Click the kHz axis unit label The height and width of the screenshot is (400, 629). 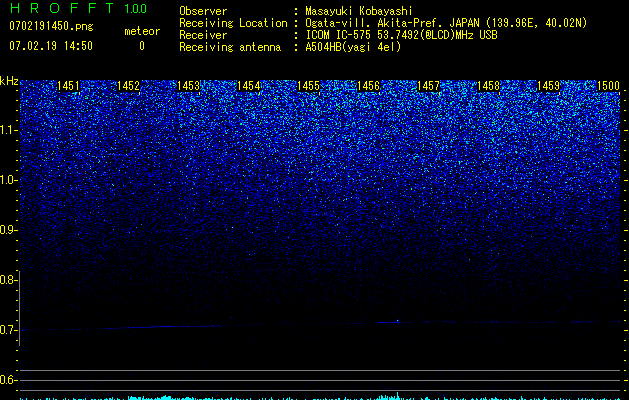tap(9, 81)
